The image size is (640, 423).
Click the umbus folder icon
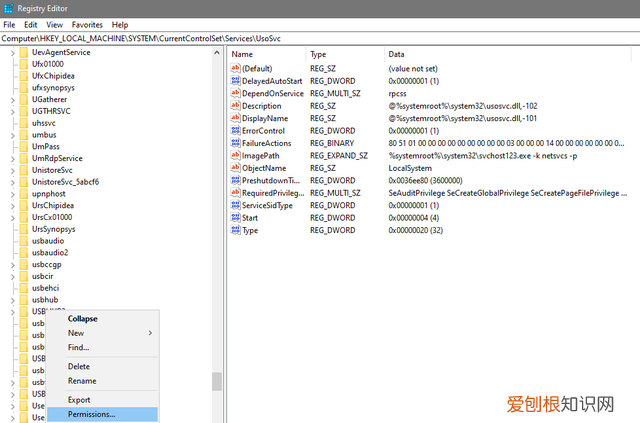(x=24, y=134)
